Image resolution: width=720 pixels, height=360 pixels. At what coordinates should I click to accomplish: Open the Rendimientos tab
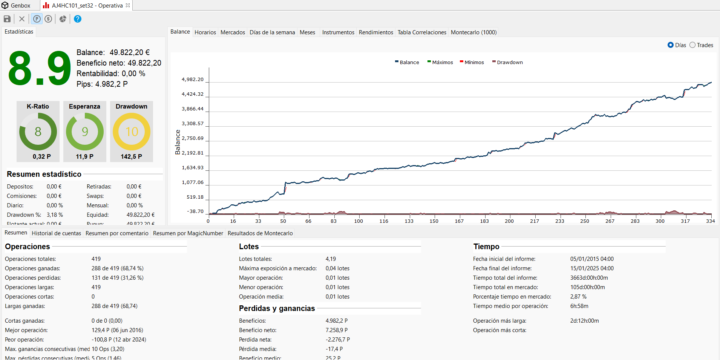[x=376, y=33]
